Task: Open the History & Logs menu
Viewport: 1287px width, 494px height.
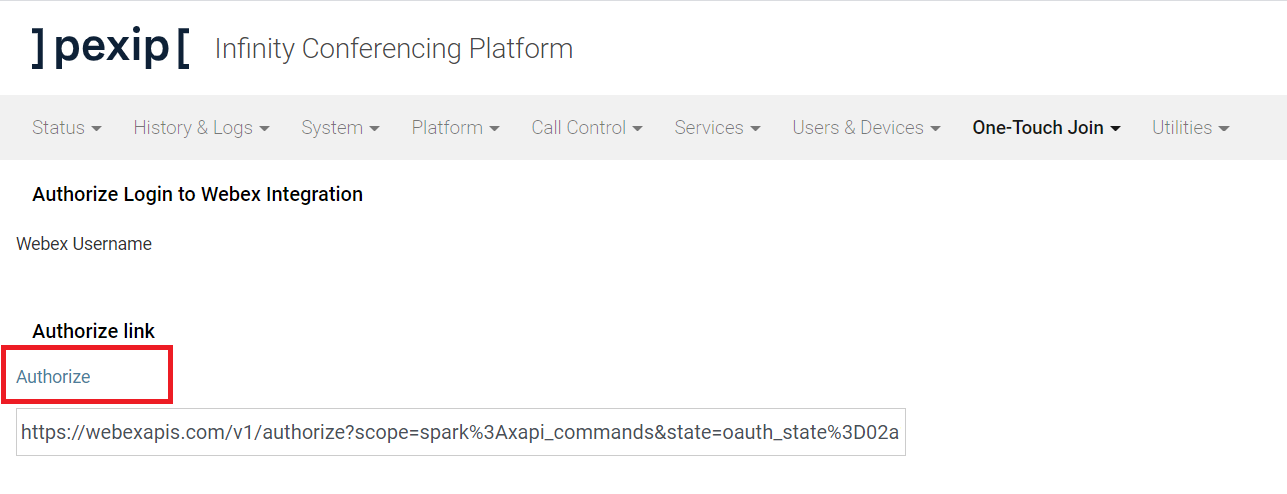Action: [201, 128]
